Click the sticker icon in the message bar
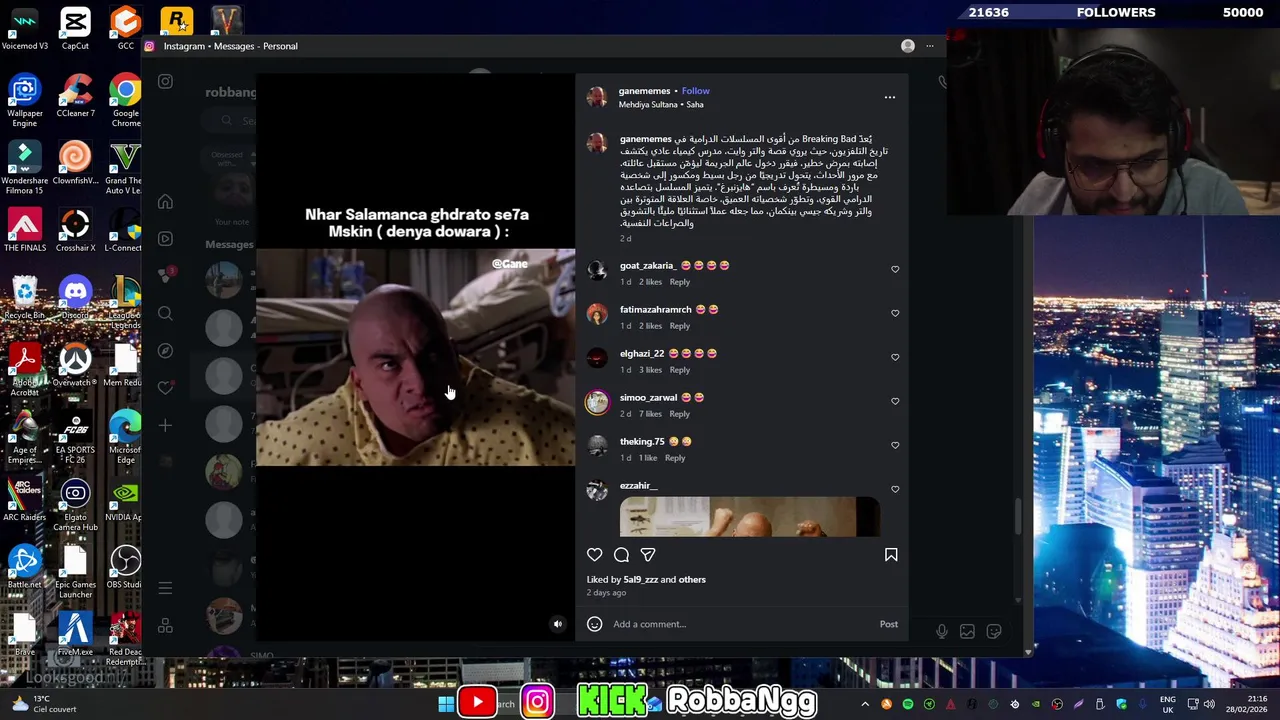Viewport: 1280px width, 720px height. [994, 631]
